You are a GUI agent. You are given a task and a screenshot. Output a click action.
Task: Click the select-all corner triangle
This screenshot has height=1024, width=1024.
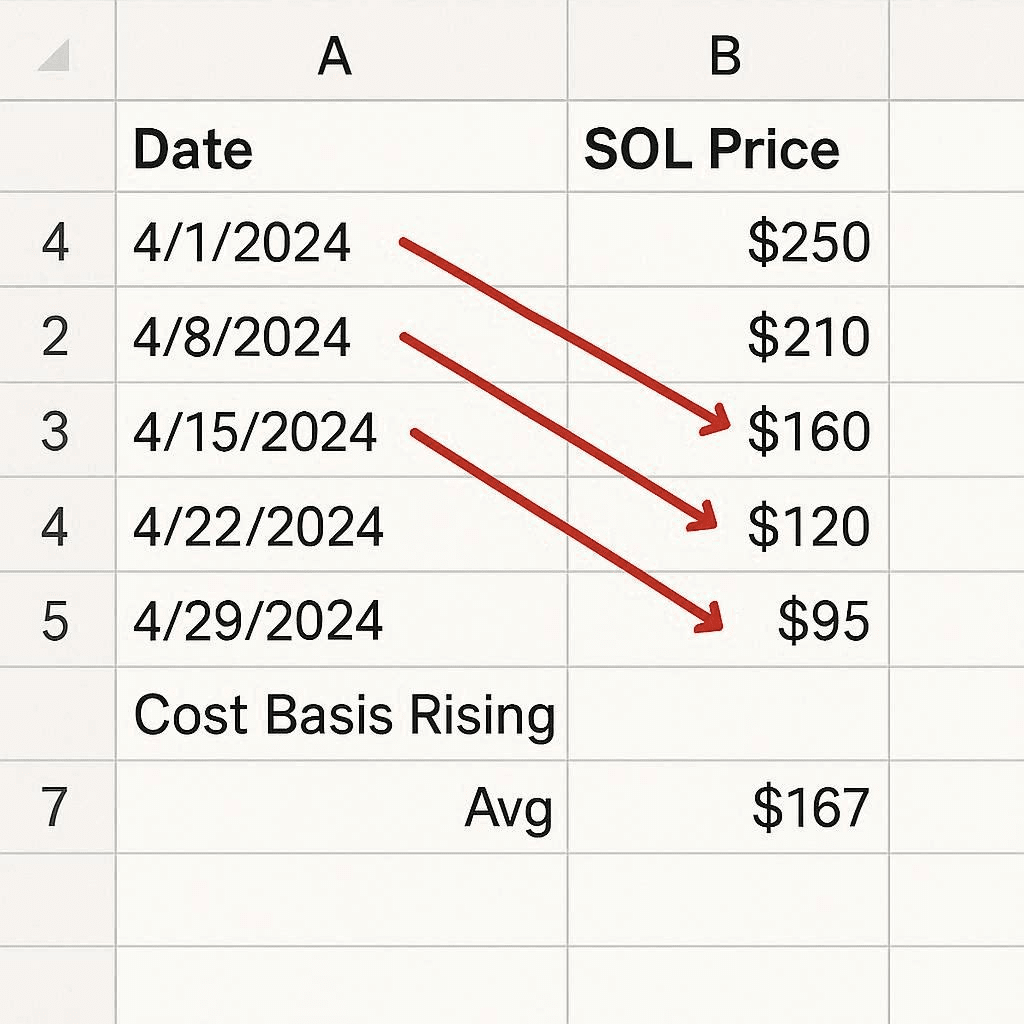[52, 59]
